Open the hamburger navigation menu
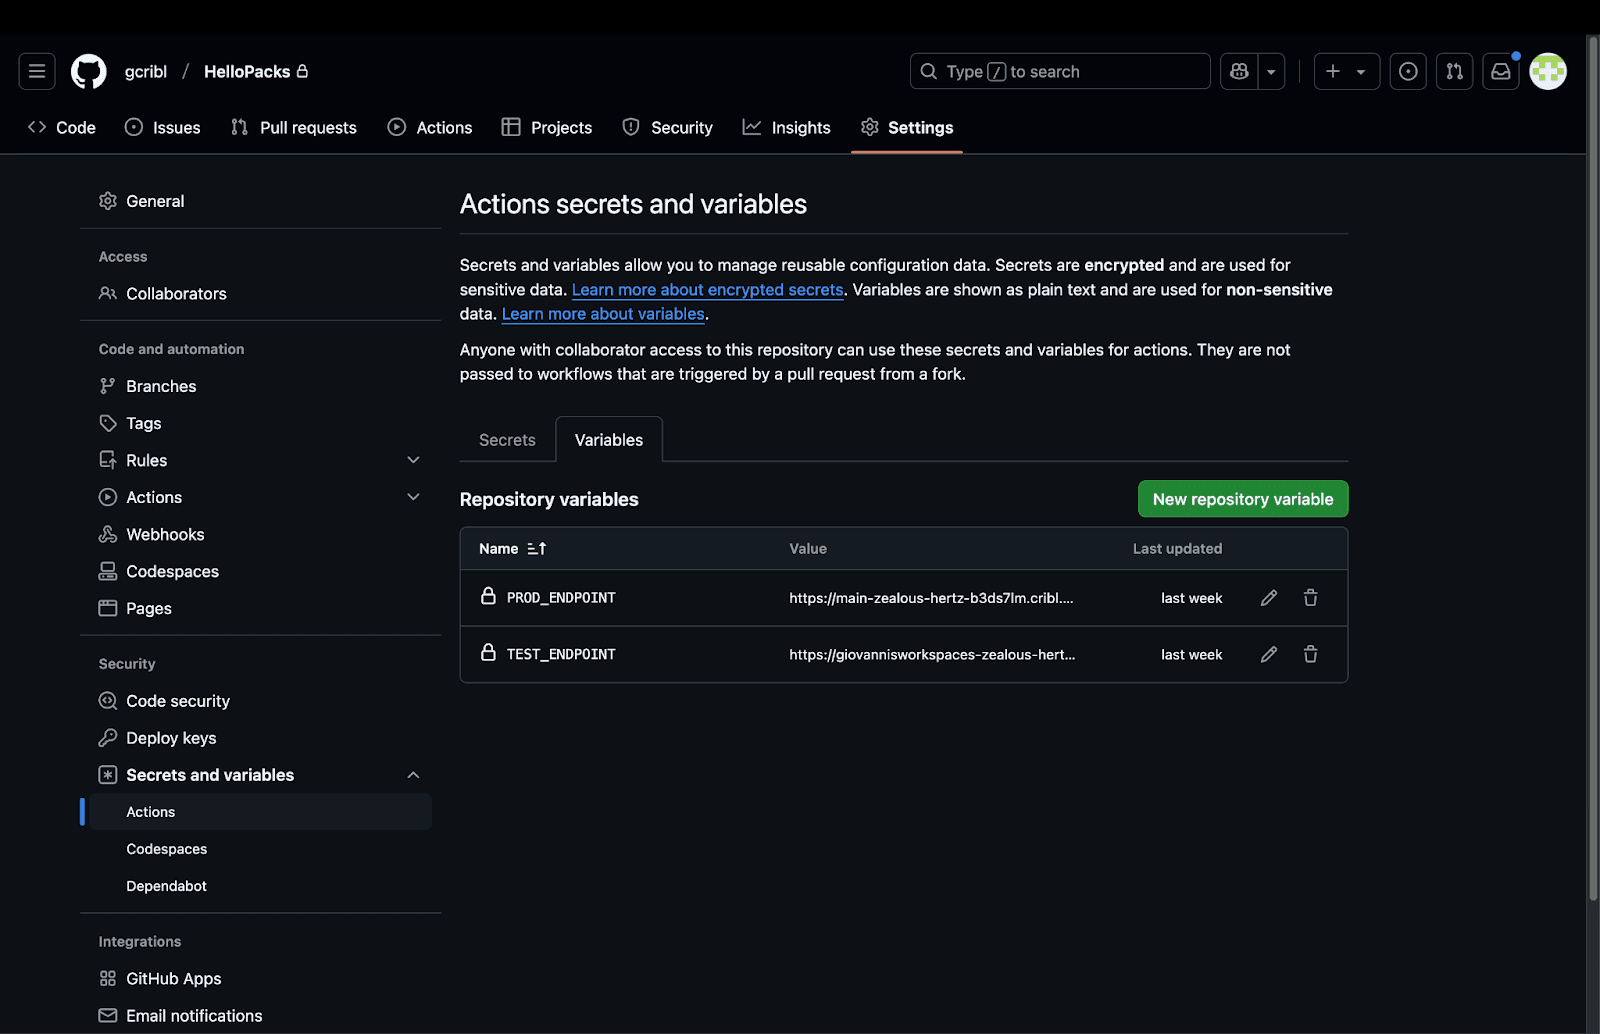Screen dimensions: 1600x1034 point(37,71)
